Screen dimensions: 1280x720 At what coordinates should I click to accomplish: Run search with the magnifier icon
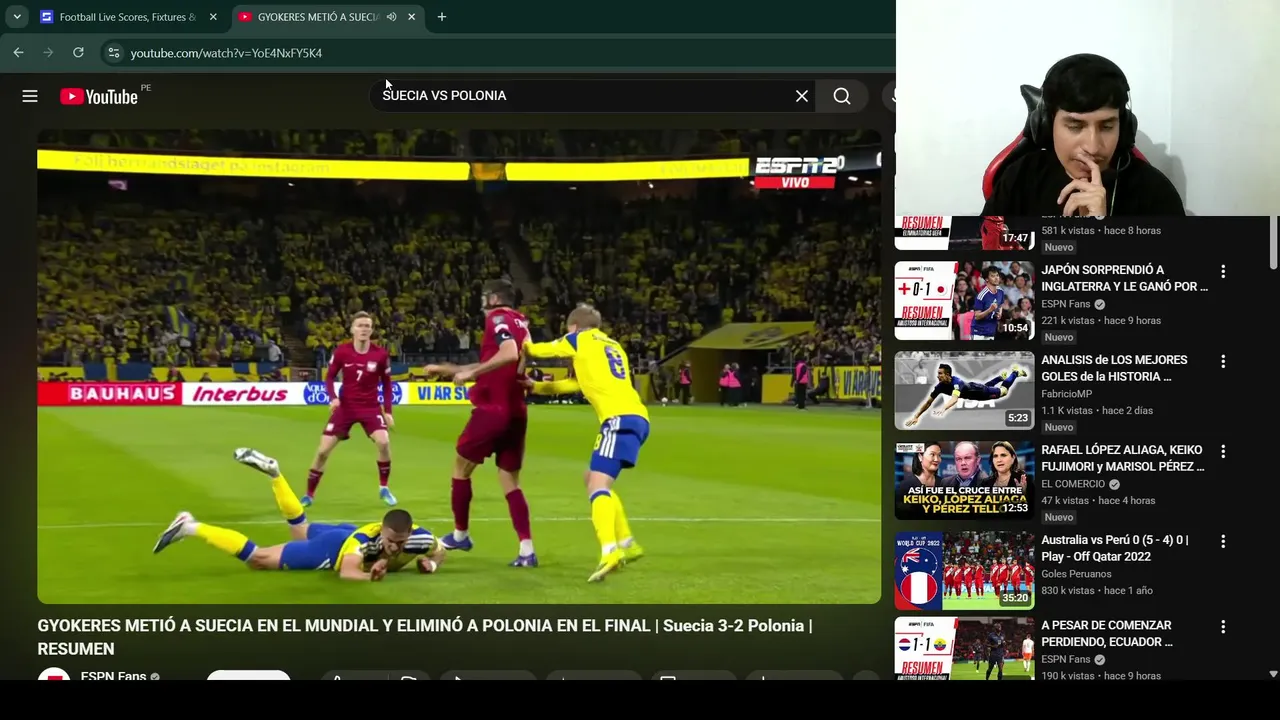click(842, 96)
